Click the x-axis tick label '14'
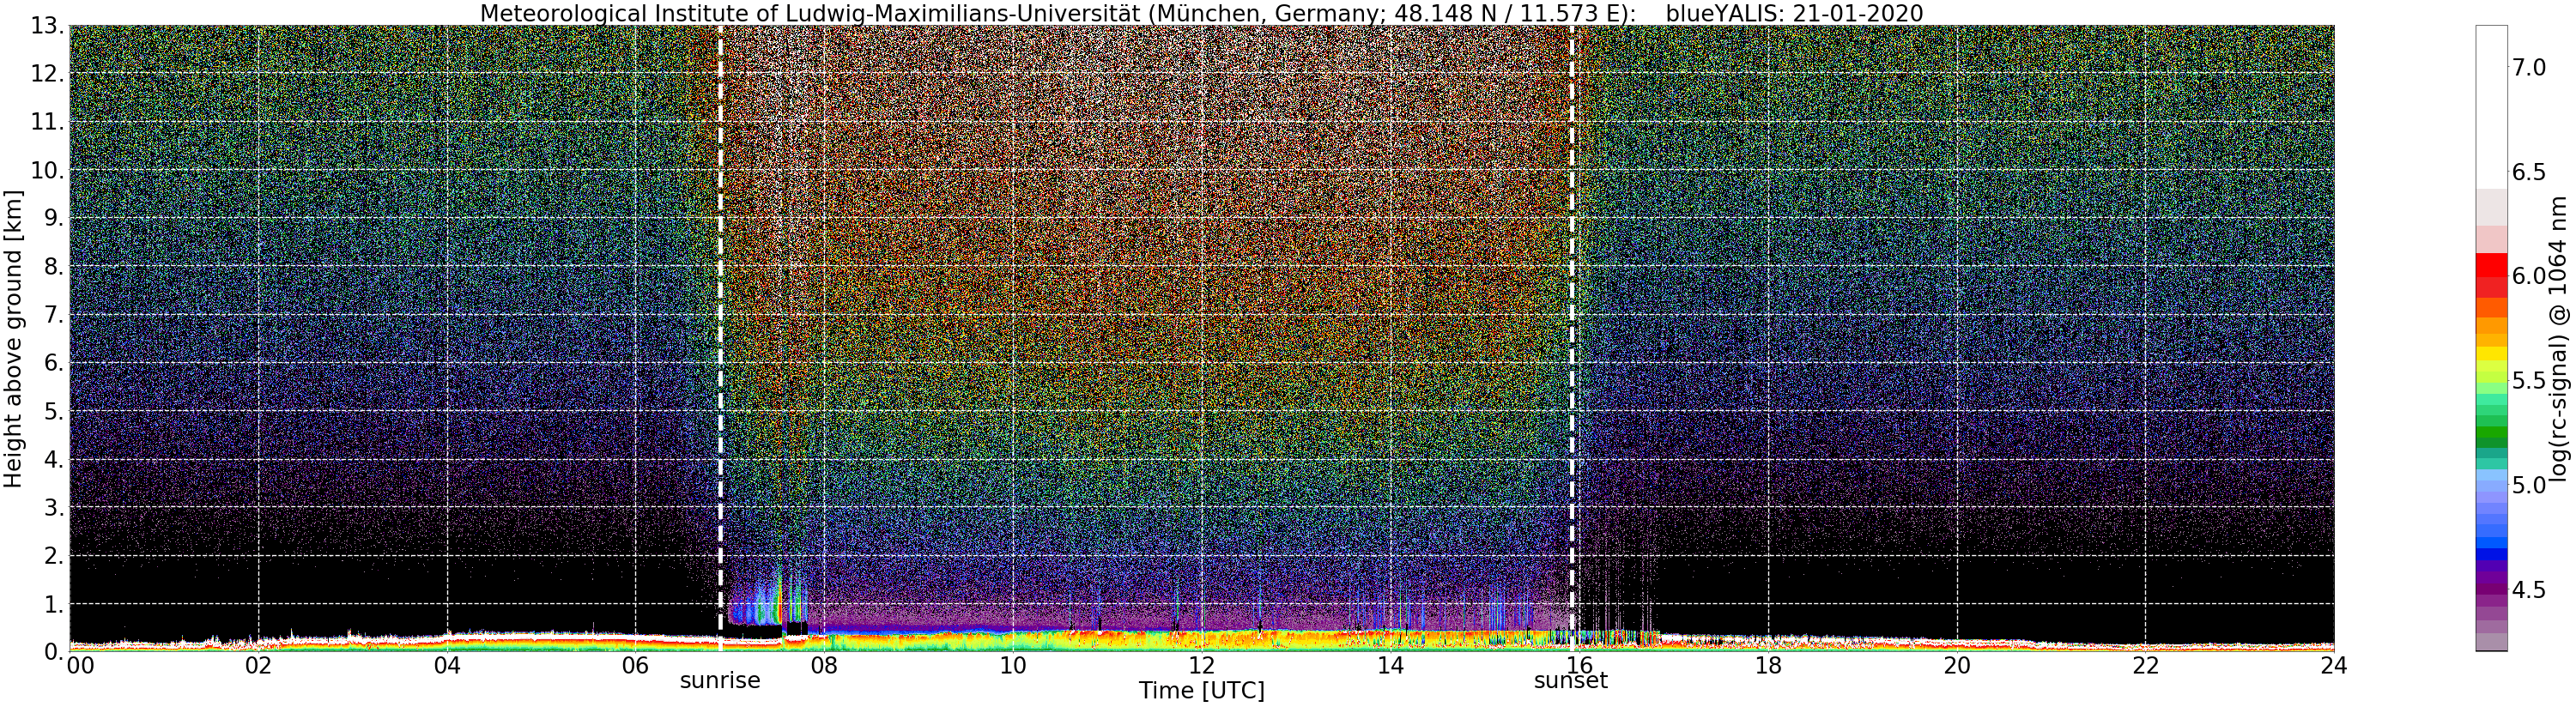Viewport: 2576px width, 707px height. click(1390, 666)
